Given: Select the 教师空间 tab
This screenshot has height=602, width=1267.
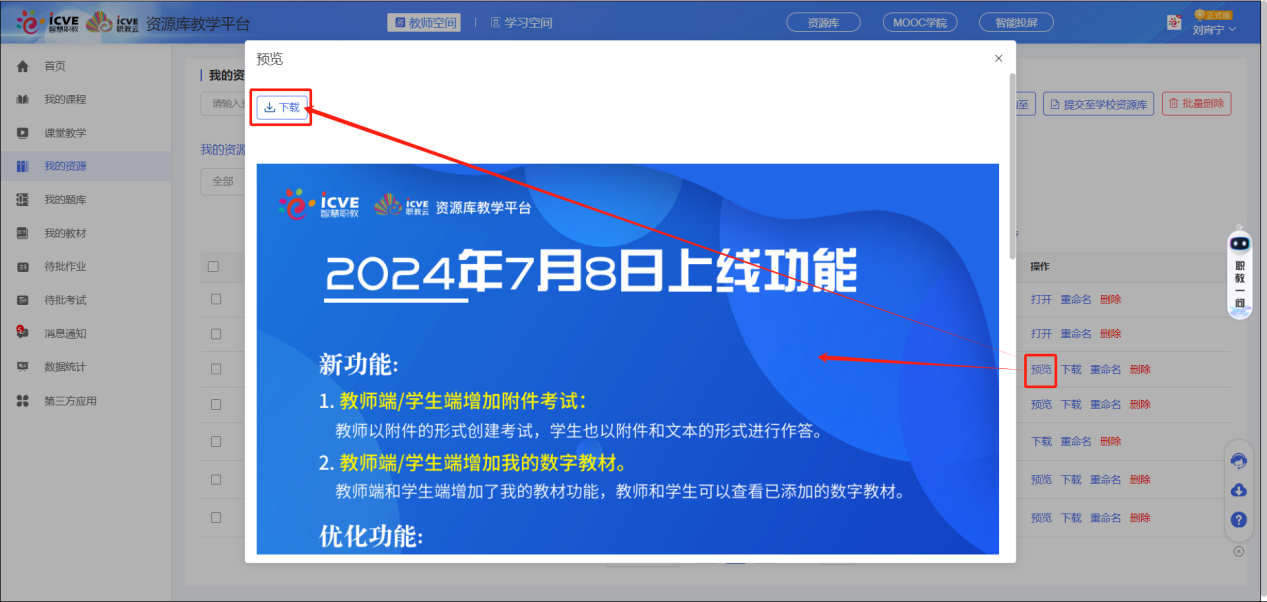Looking at the screenshot, I should tap(424, 23).
